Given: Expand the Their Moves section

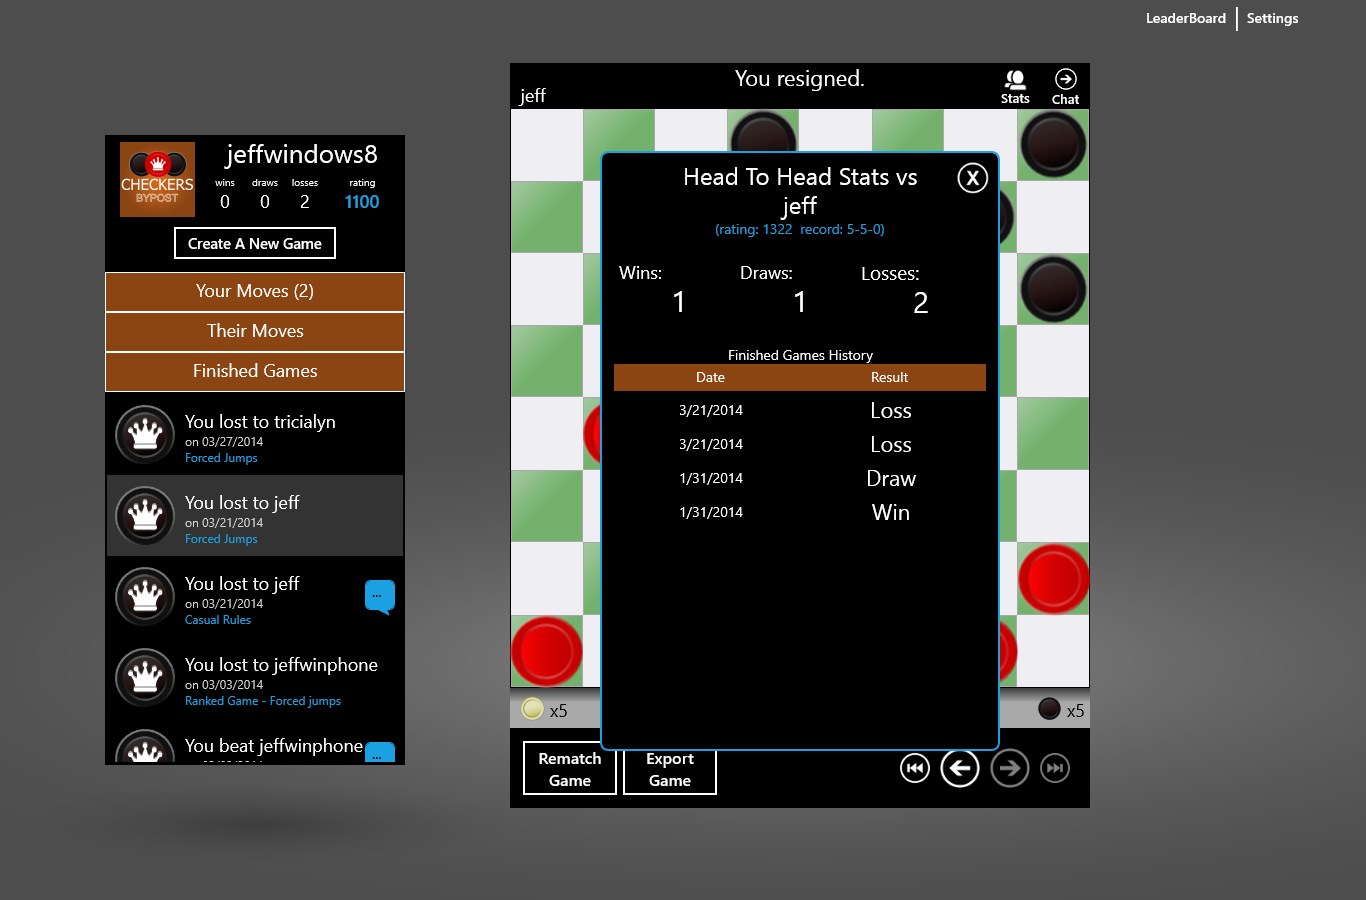Looking at the screenshot, I should coord(254,331).
